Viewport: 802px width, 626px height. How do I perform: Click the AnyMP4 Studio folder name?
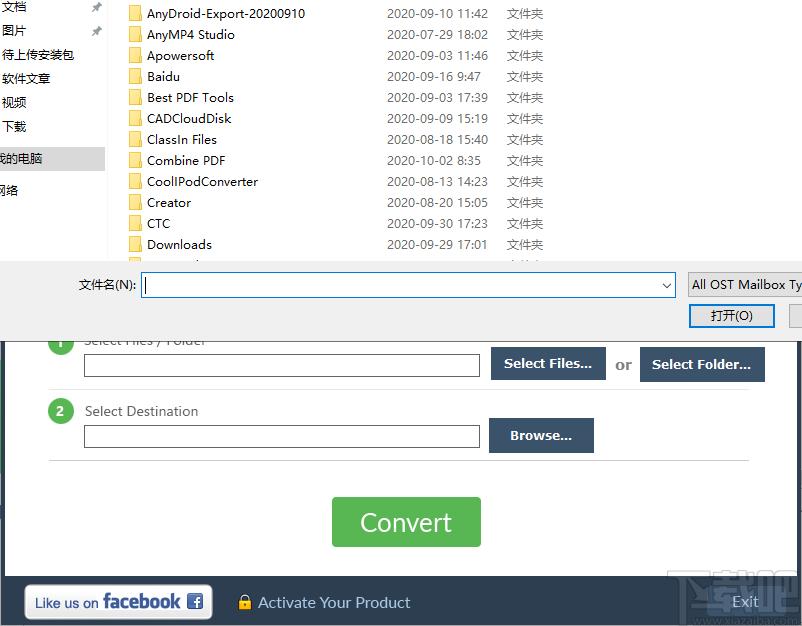191,35
